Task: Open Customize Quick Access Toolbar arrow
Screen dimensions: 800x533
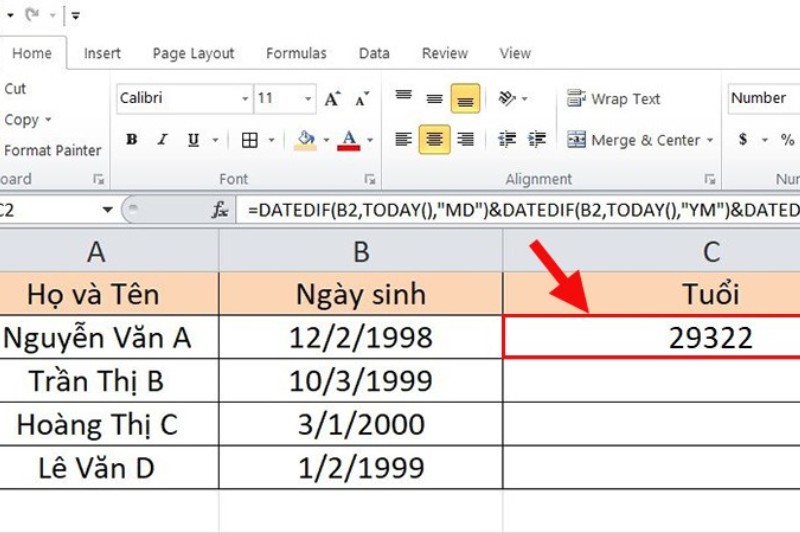Action: [76, 16]
